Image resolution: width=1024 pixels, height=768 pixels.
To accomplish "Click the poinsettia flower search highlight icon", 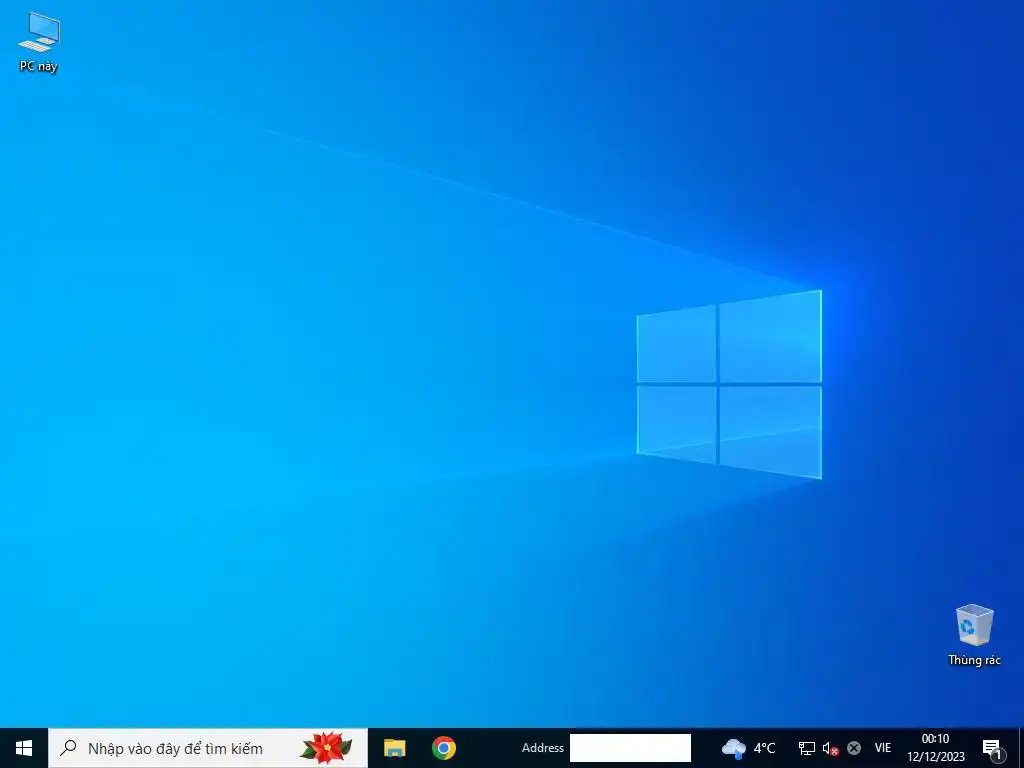I will point(326,748).
